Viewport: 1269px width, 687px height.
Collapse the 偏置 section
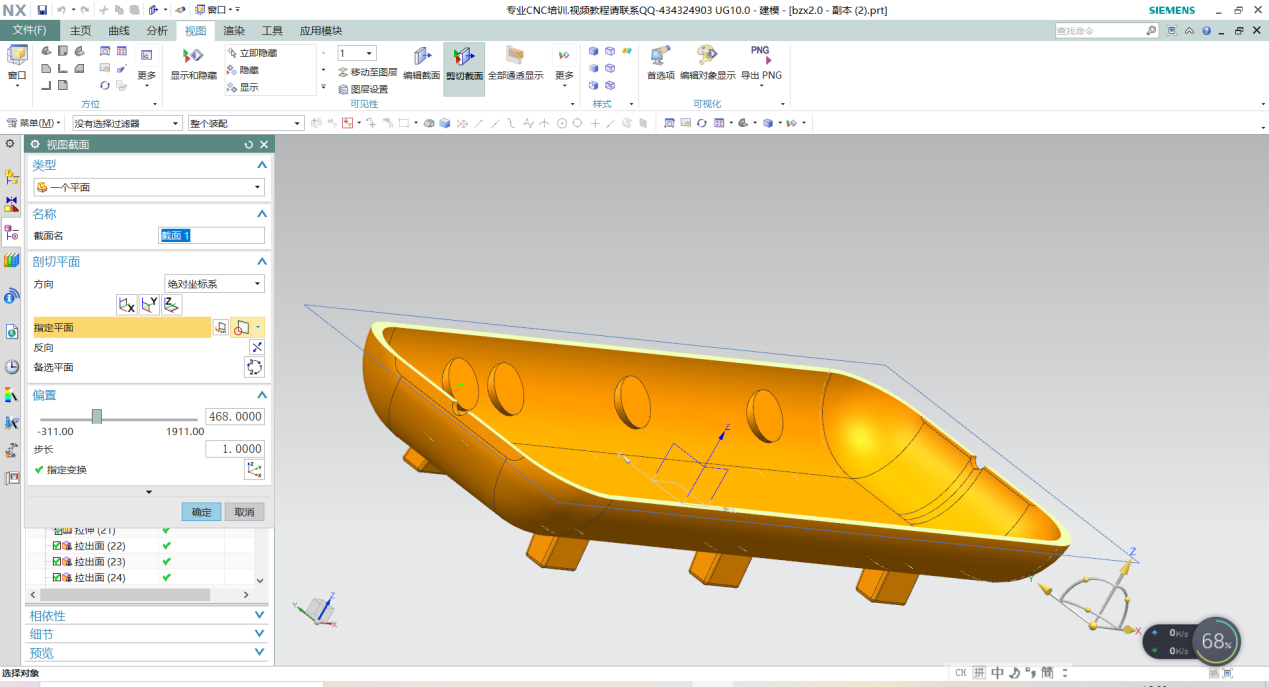pyautogui.click(x=262, y=395)
